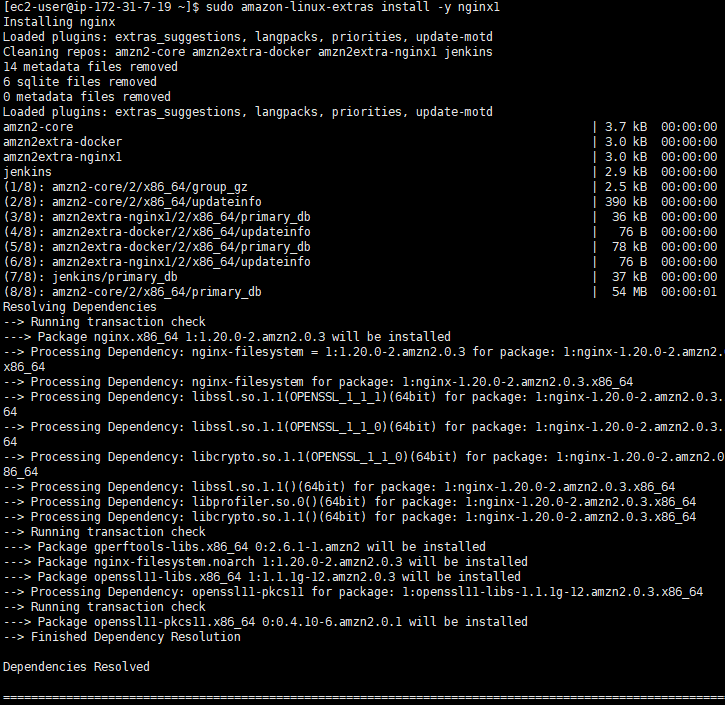Click '(1/8): amzn2-core/2/x86_64/group_gz' line
The image size is (725, 705).
tap(125, 187)
